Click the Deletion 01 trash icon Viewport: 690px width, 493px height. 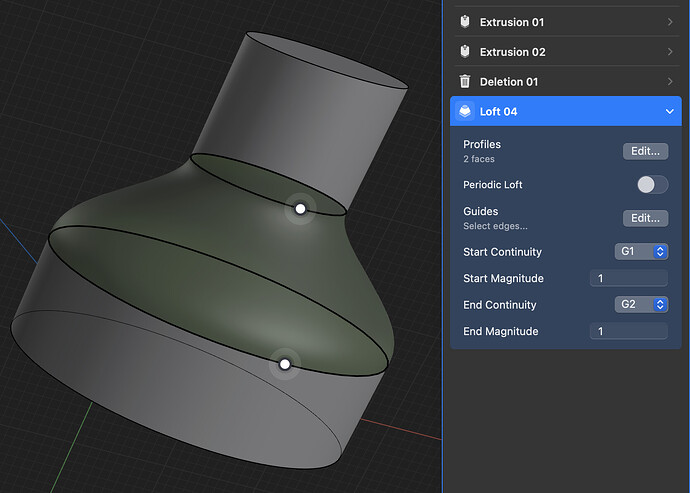(x=464, y=82)
